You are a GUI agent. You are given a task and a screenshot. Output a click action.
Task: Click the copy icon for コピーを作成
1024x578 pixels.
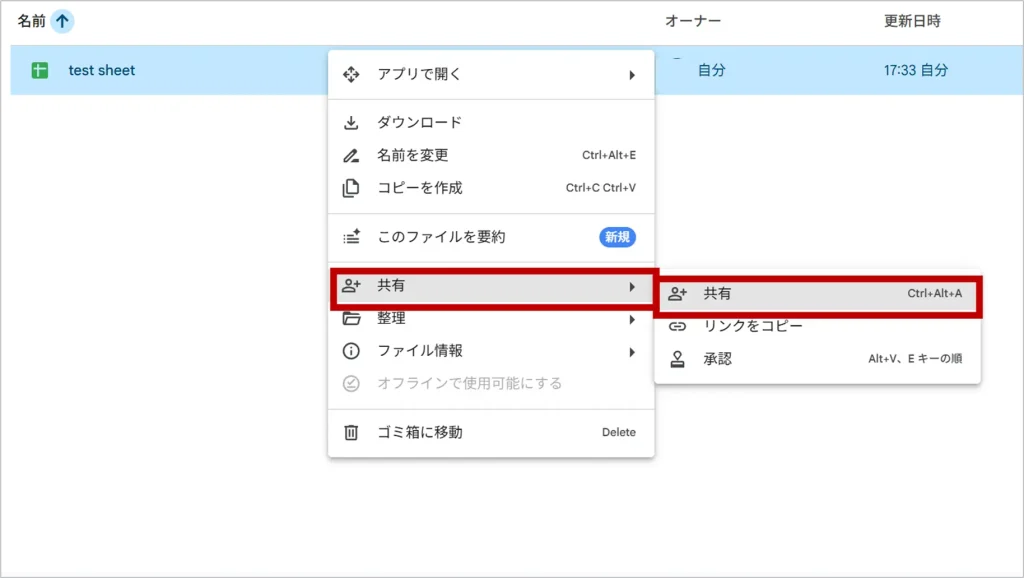[351, 188]
